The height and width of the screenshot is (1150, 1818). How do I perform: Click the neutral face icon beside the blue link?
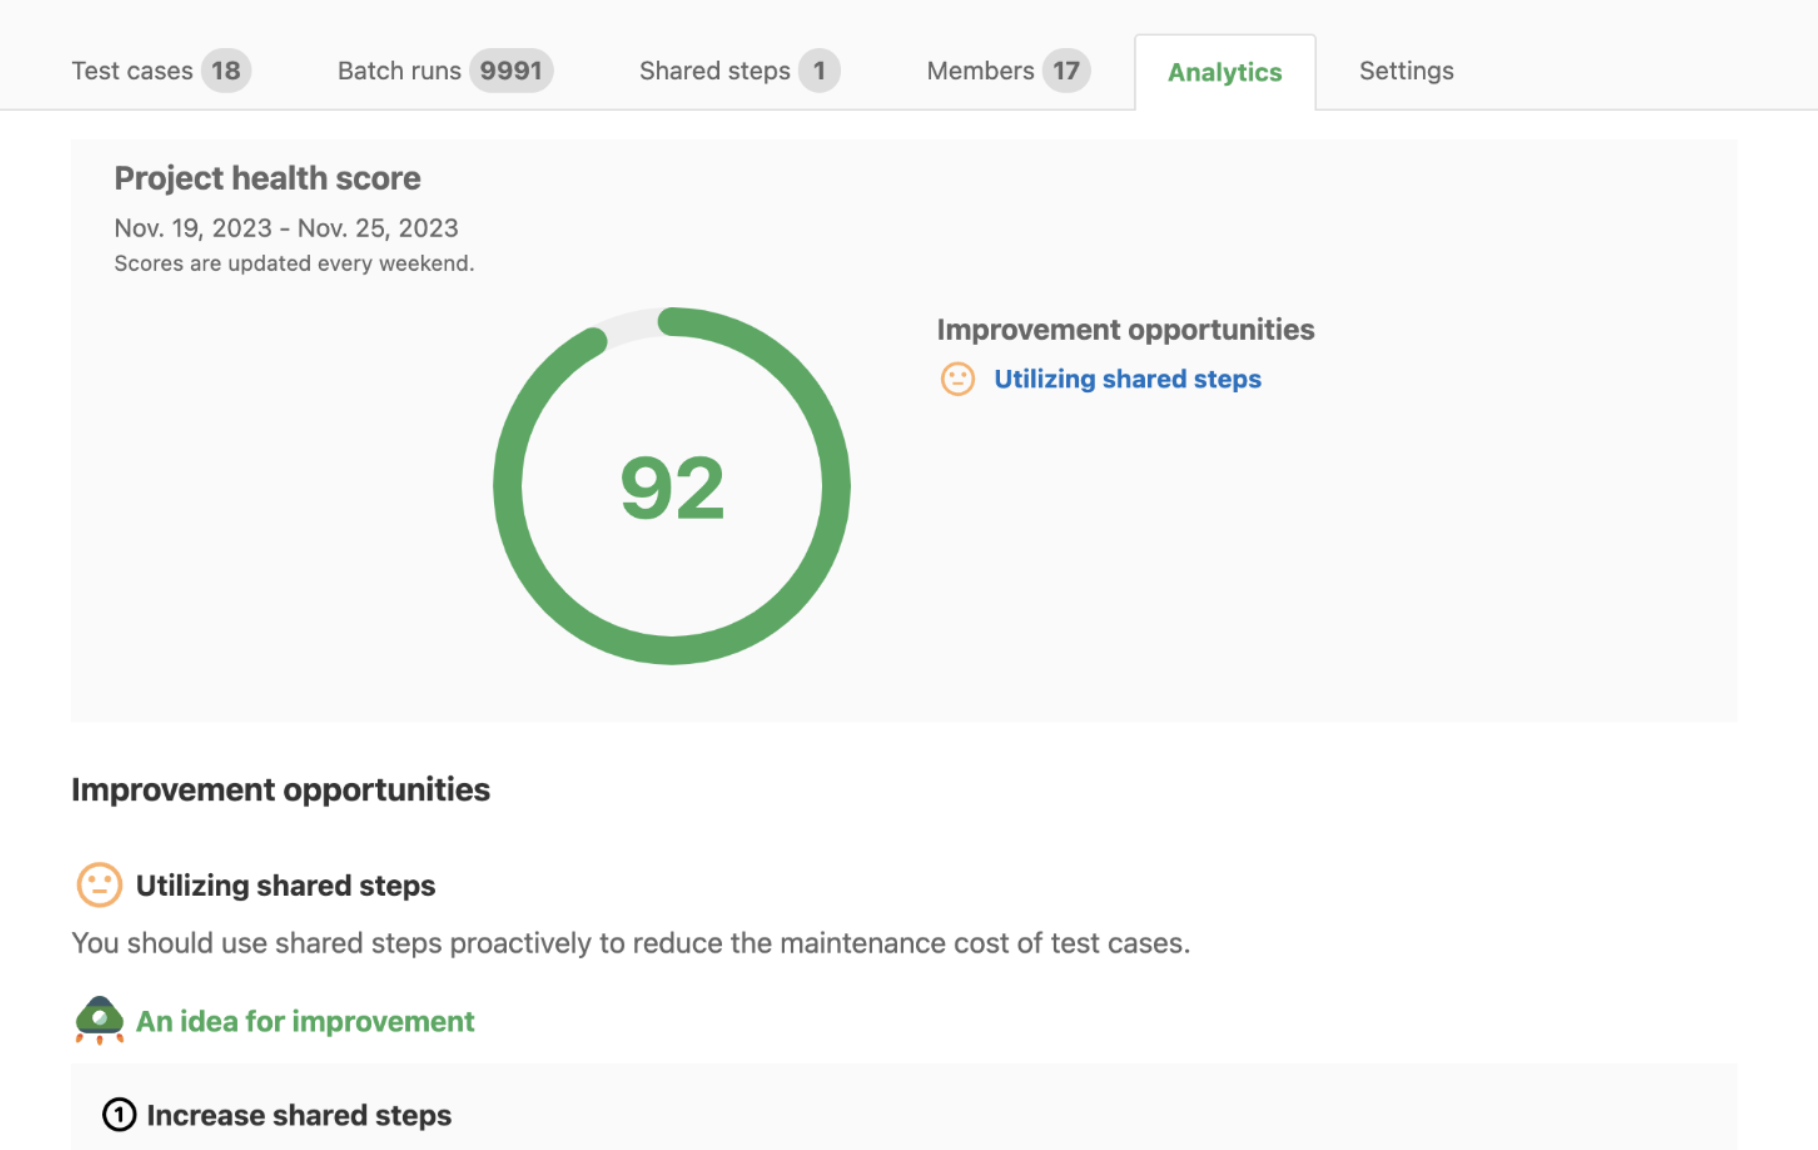pyautogui.click(x=957, y=379)
